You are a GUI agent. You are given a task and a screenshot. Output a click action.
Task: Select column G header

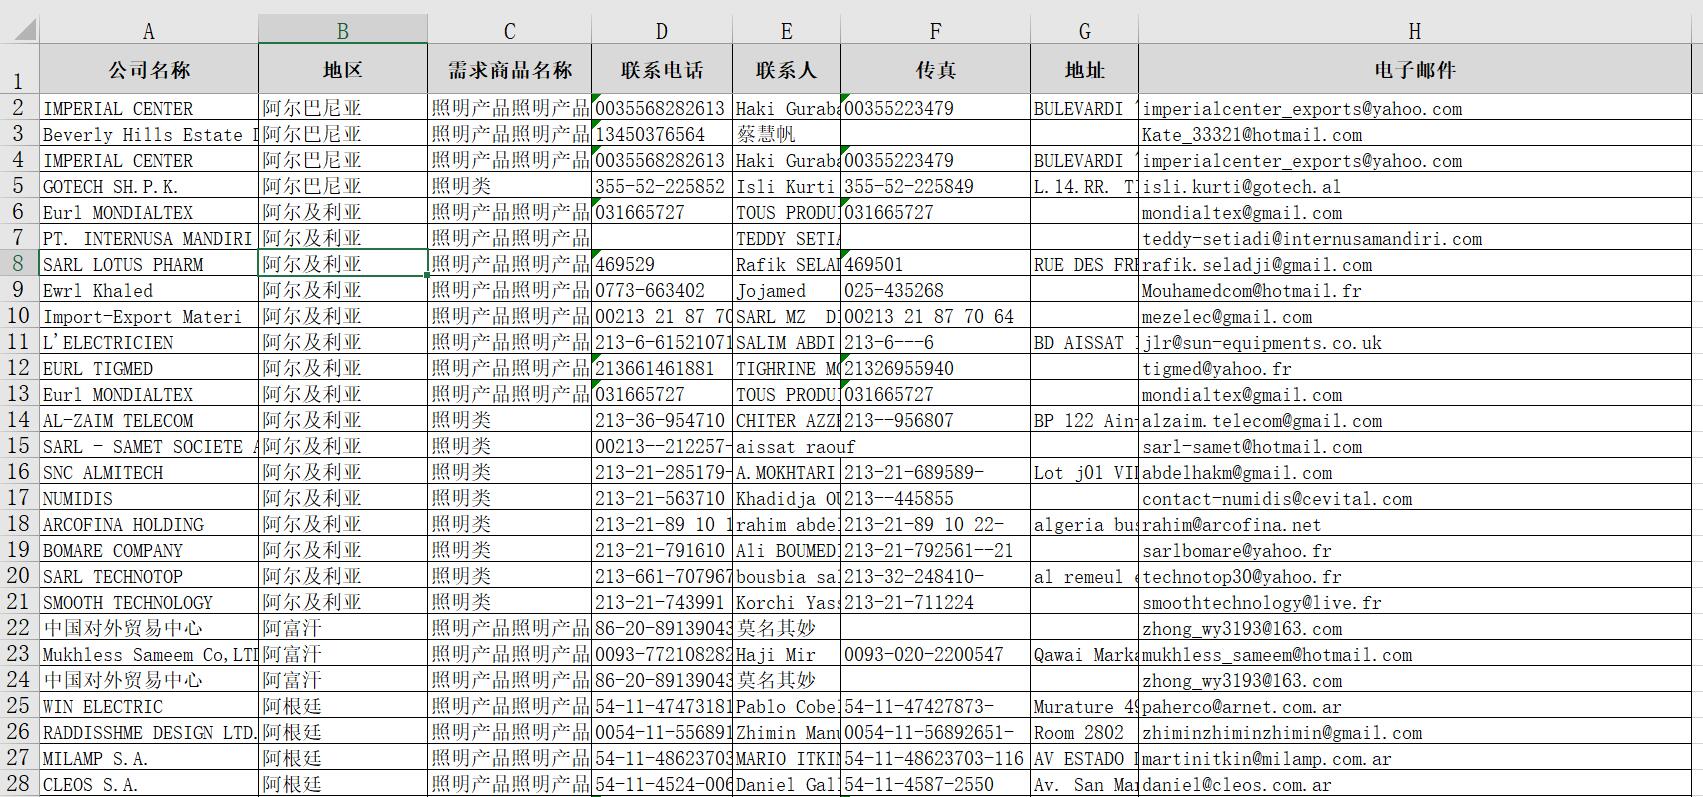[x=1084, y=30]
